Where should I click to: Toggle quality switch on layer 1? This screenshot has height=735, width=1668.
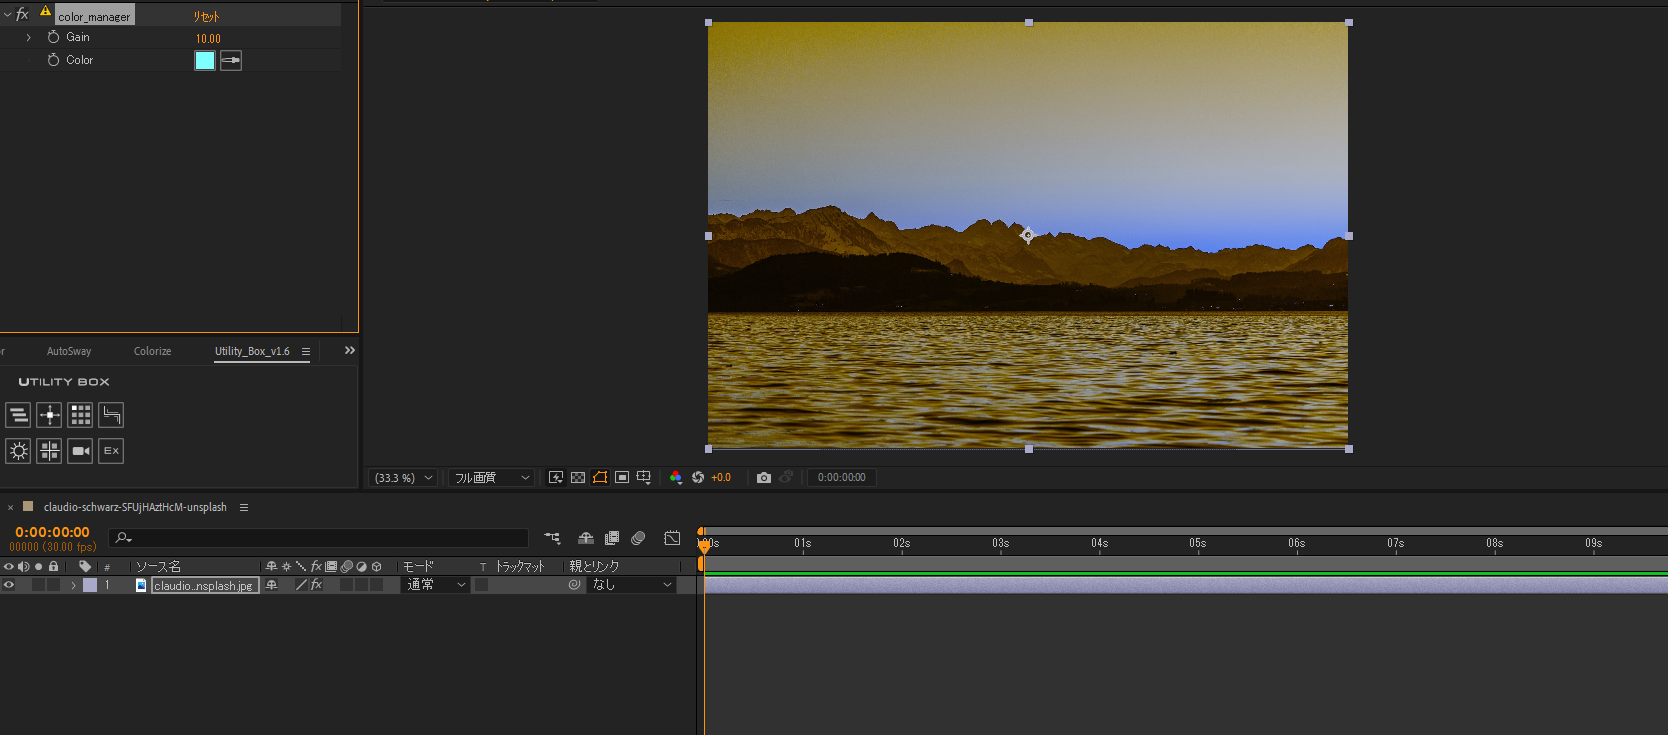coord(301,585)
